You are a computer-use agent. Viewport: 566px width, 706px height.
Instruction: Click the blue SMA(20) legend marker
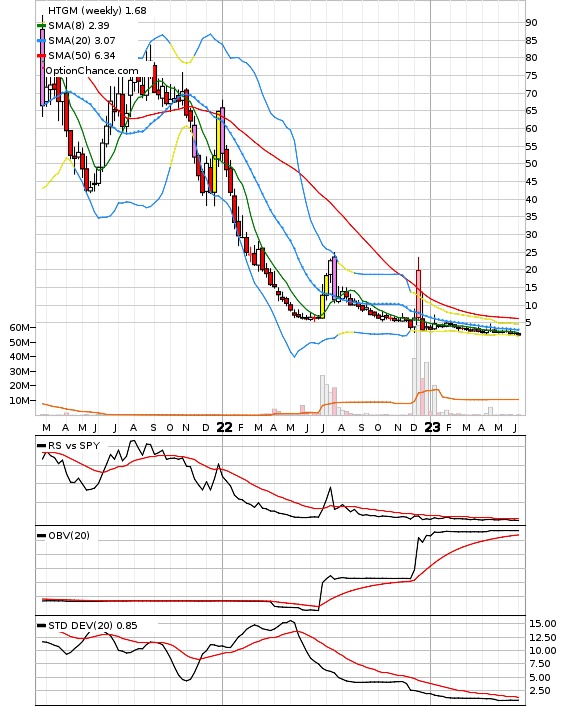41,41
